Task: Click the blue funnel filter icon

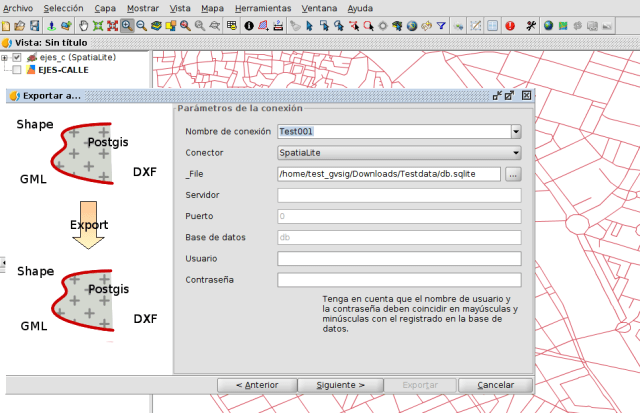Action: (x=441, y=24)
